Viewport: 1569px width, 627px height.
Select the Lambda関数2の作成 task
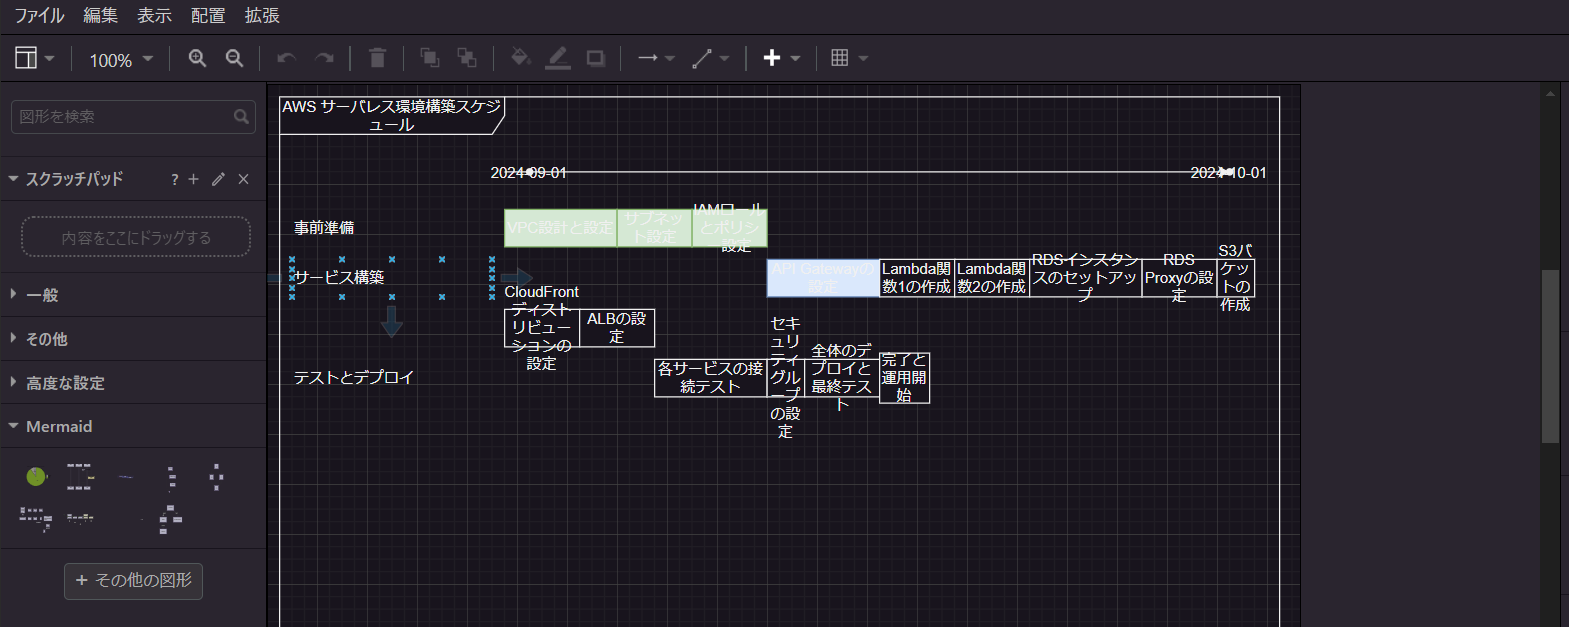coord(992,278)
